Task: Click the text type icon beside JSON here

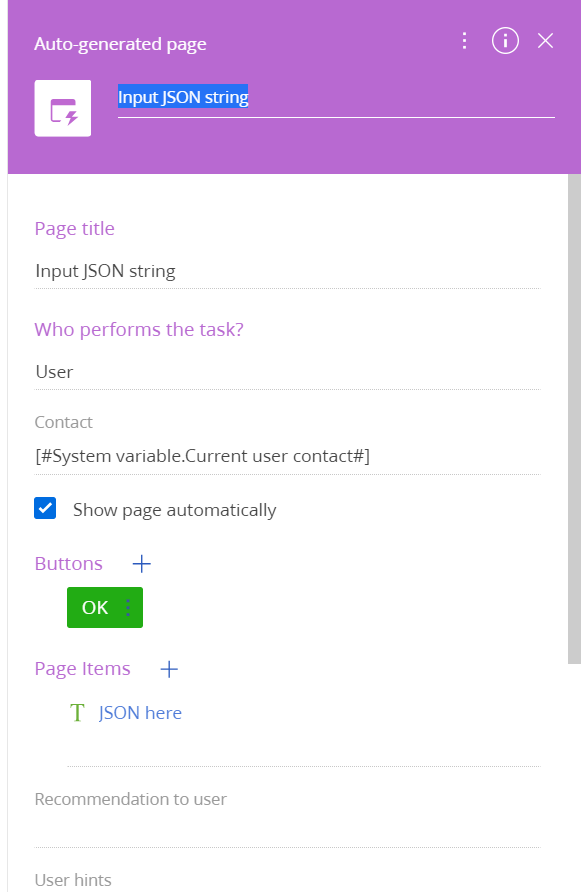Action: click(77, 713)
